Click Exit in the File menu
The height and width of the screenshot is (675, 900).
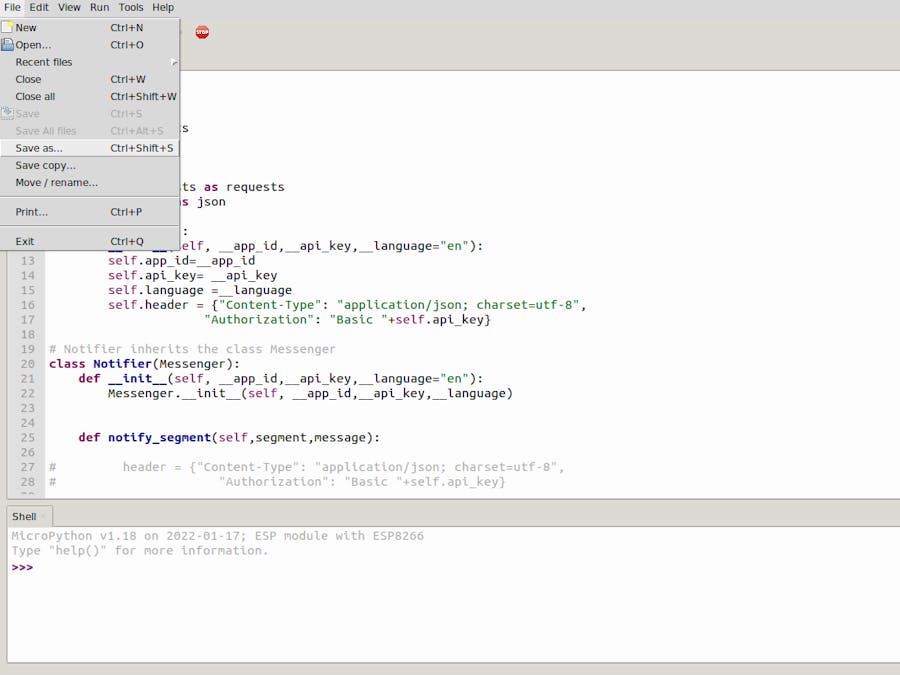pyautogui.click(x=25, y=241)
